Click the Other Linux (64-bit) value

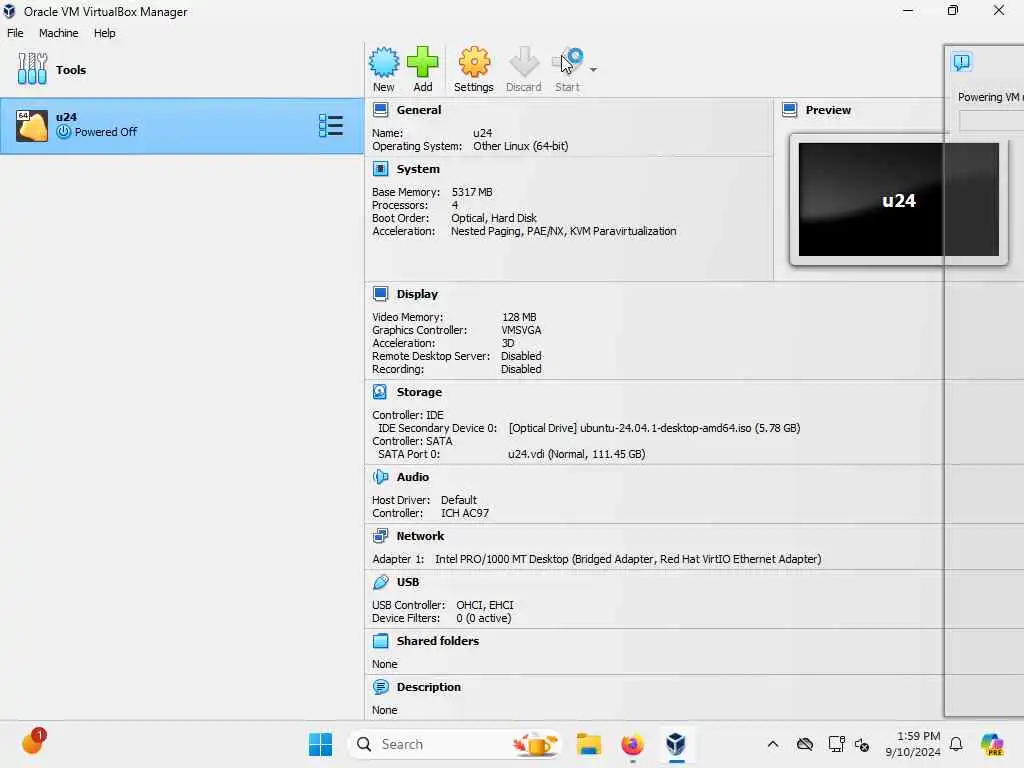520,146
